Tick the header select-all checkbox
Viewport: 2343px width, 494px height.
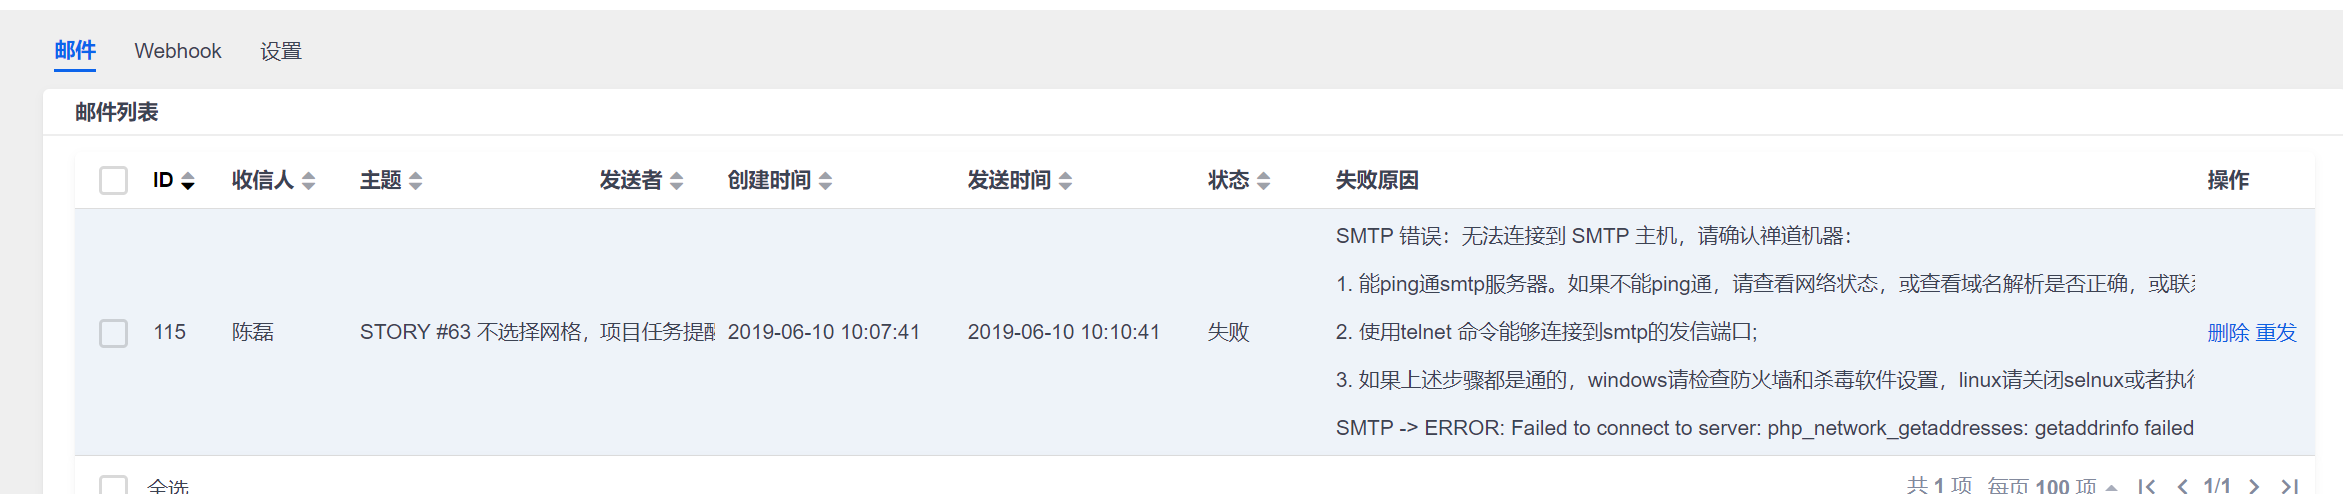[x=113, y=181]
